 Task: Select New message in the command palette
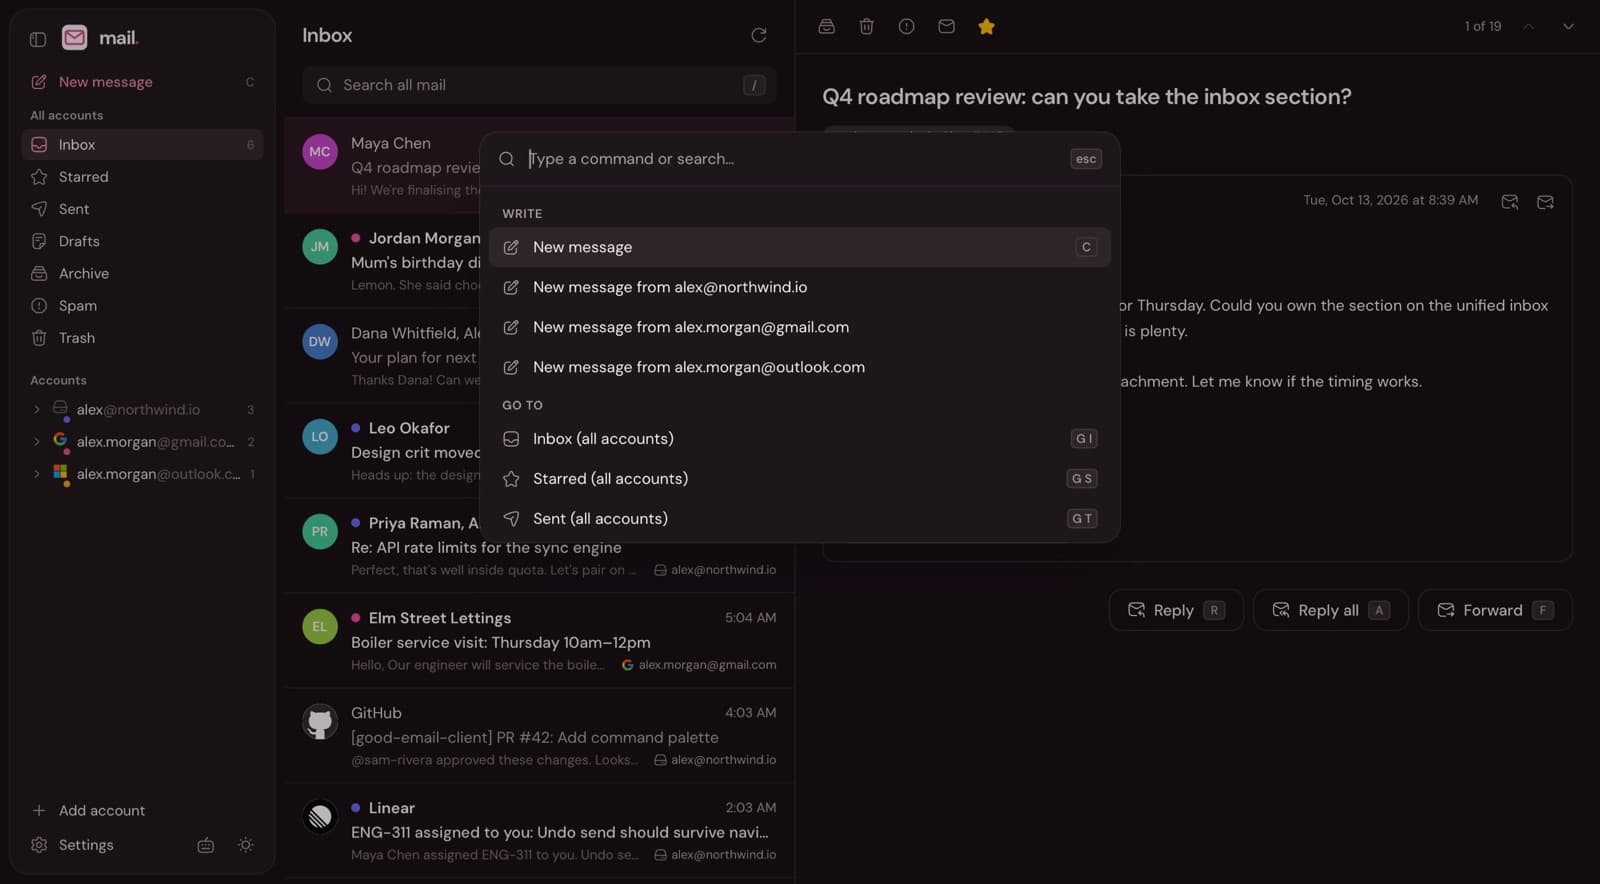click(800, 247)
